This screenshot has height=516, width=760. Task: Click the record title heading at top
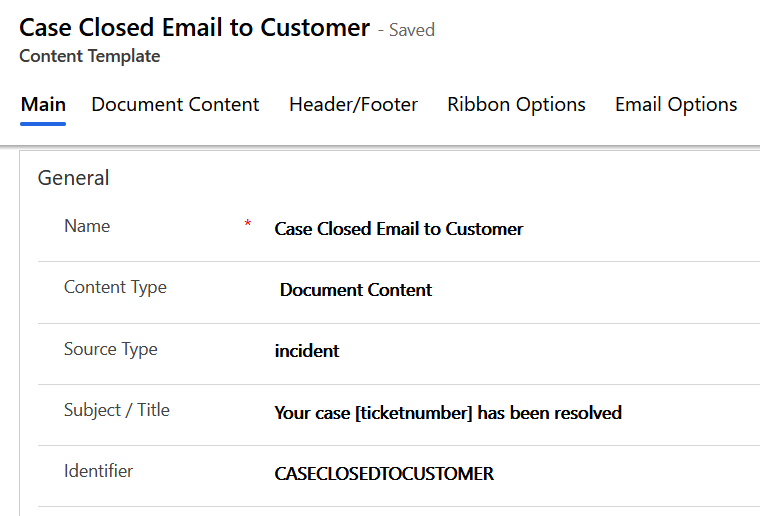(x=194, y=27)
